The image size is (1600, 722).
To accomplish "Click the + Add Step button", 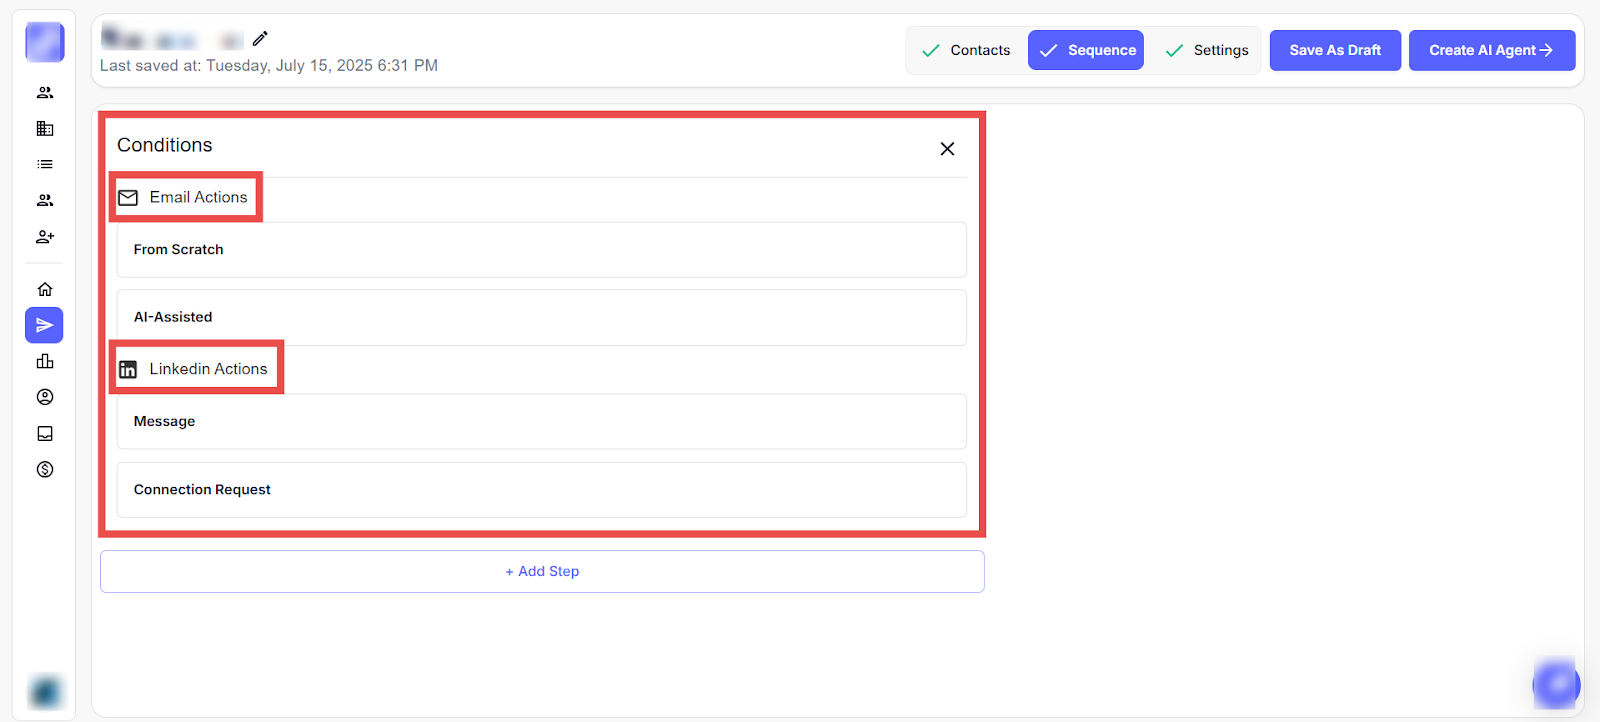I will (542, 571).
